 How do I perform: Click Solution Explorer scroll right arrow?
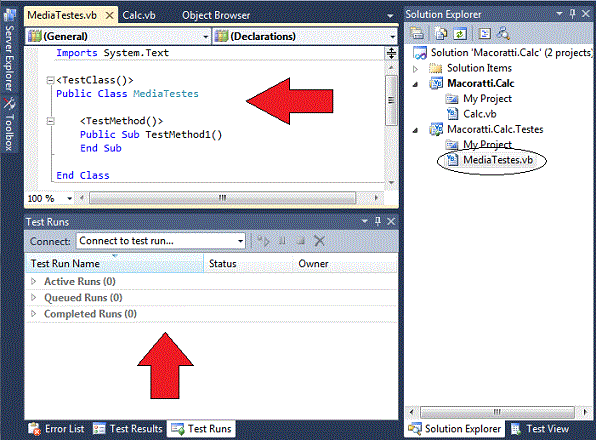(x=585, y=412)
